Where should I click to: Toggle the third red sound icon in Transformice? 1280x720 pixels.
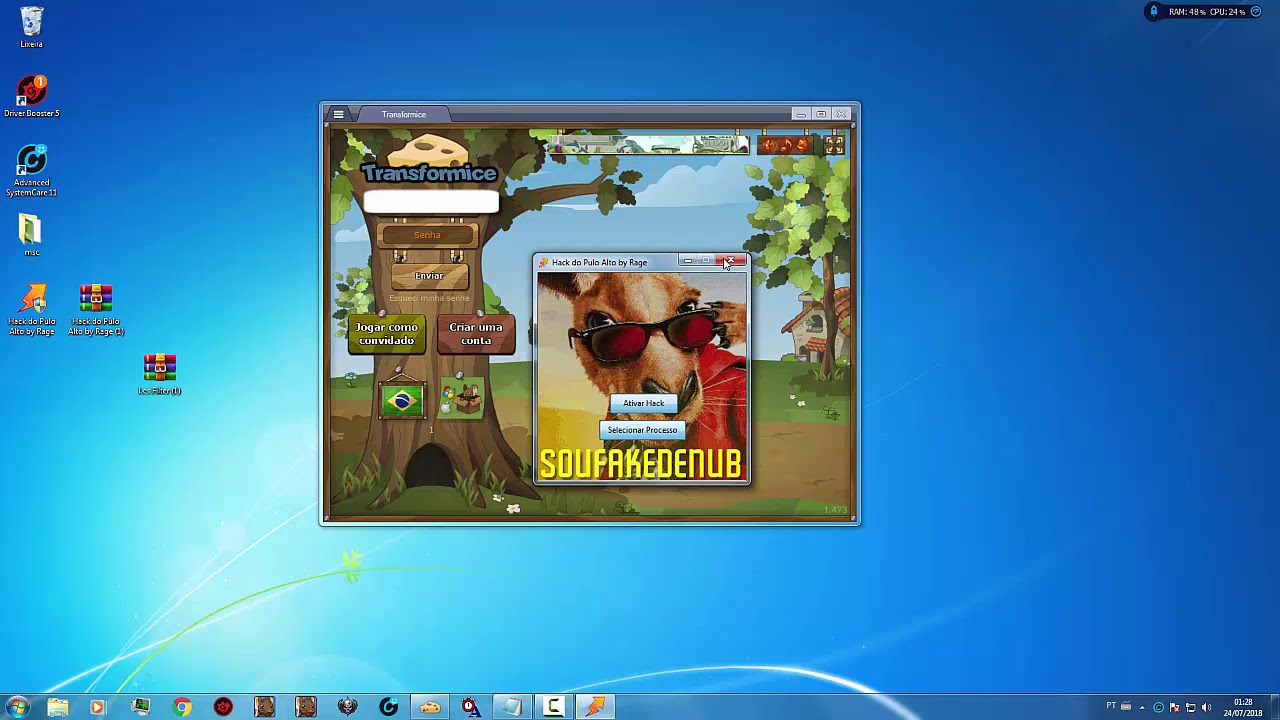(x=802, y=146)
